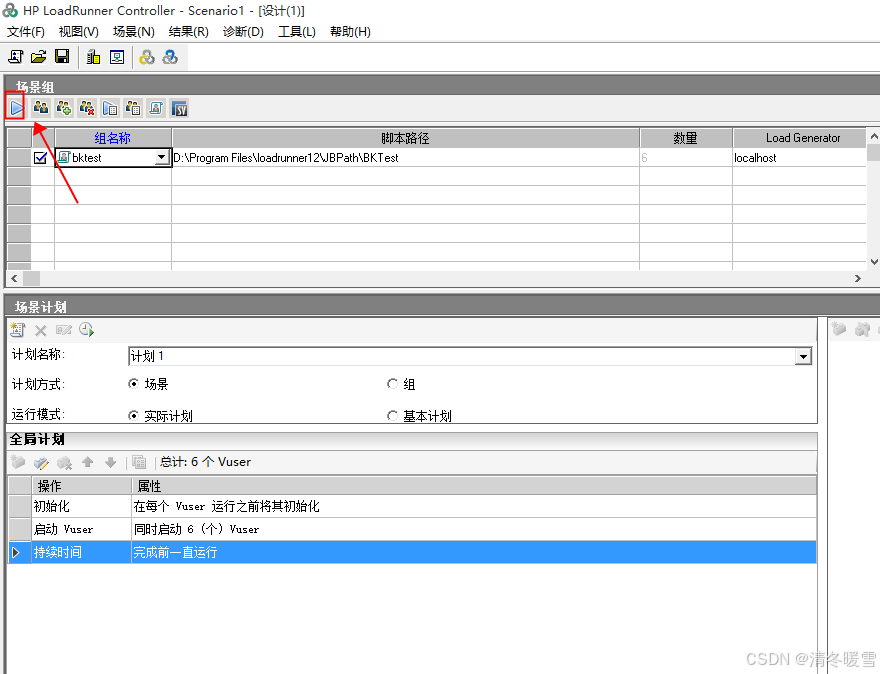Viewport: 880px width, 674px height.
Task: Click the clock Start Time icon
Action: pyautogui.click(x=86, y=329)
